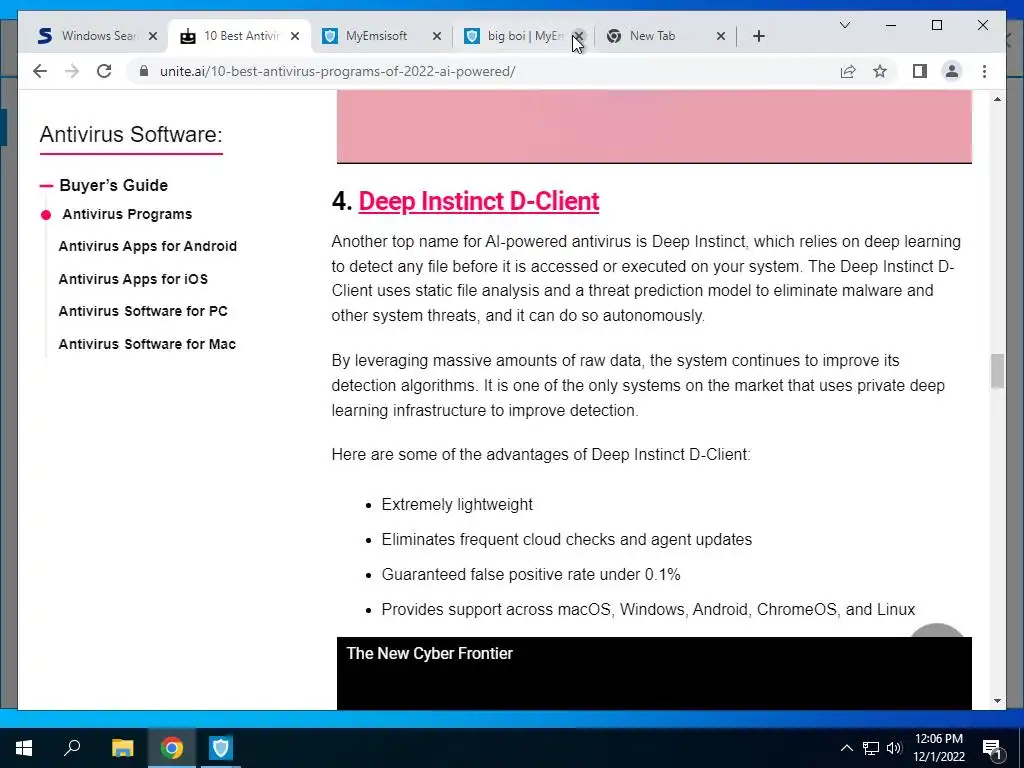The image size is (1024, 768).
Task: Click the scrollbar down arrow
Action: click(x=997, y=701)
